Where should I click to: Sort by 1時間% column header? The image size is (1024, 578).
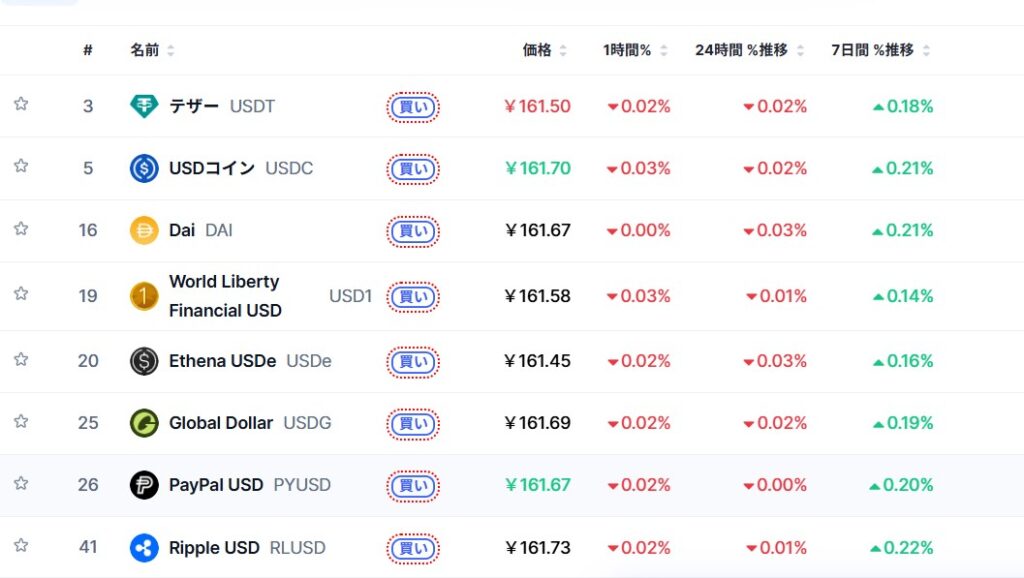635,50
